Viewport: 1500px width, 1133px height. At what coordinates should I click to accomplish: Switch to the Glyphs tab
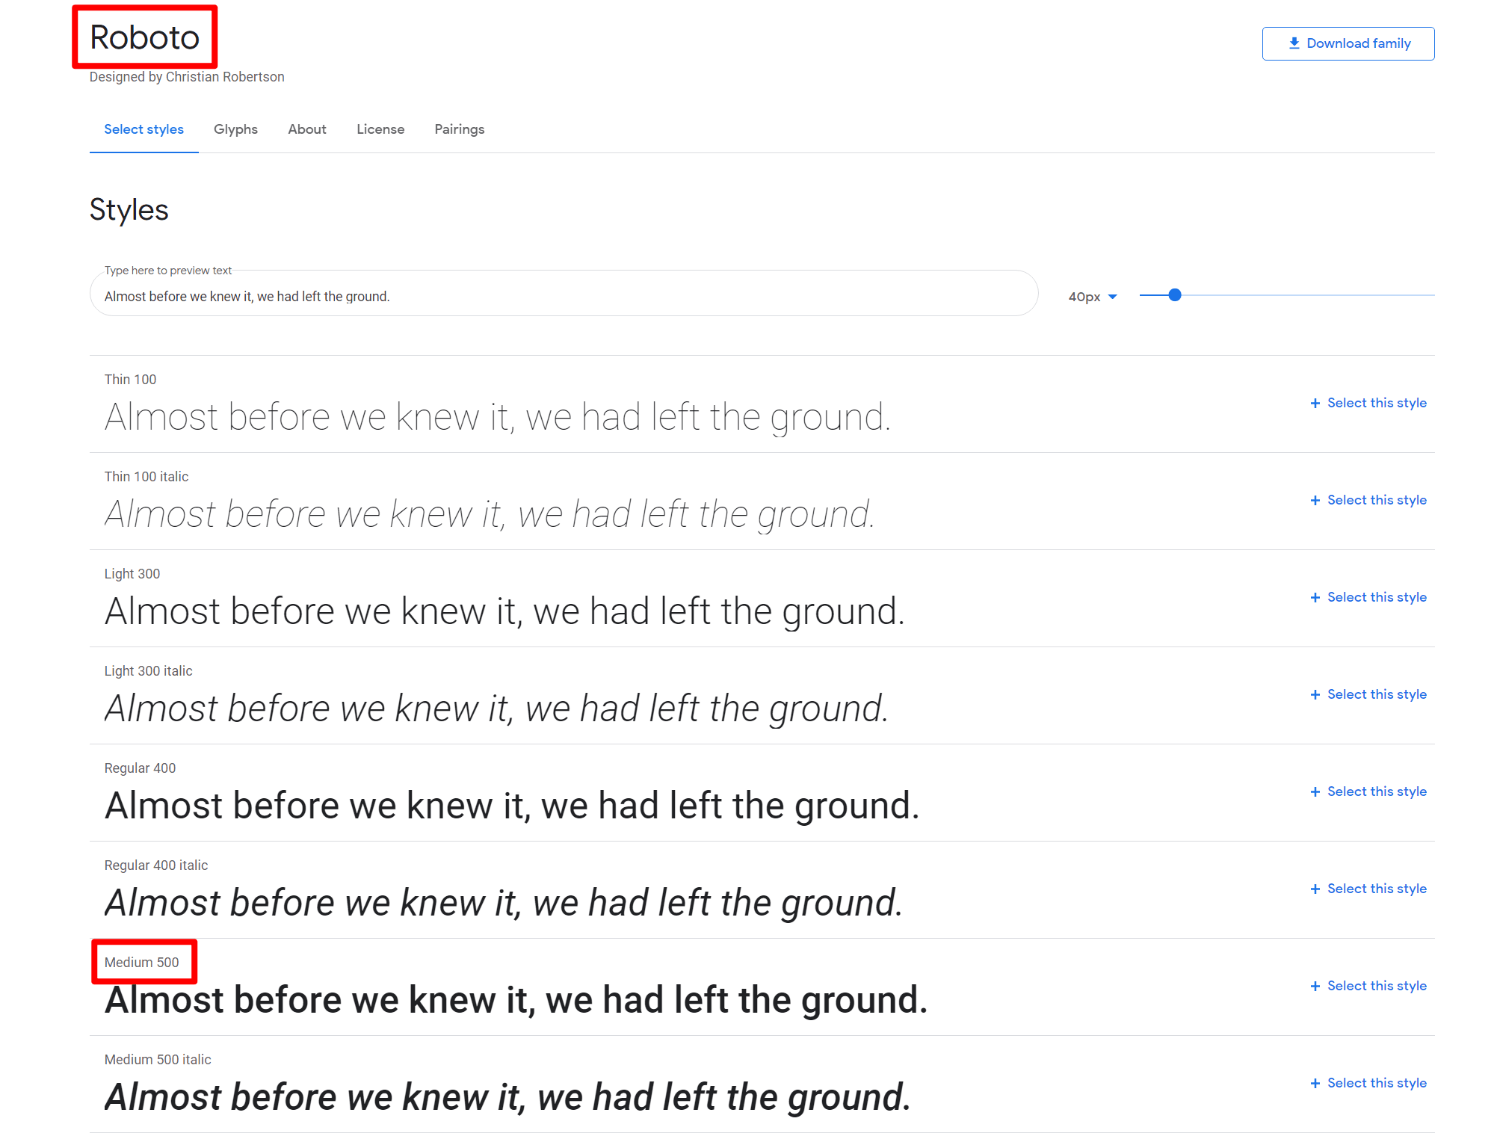pos(235,129)
